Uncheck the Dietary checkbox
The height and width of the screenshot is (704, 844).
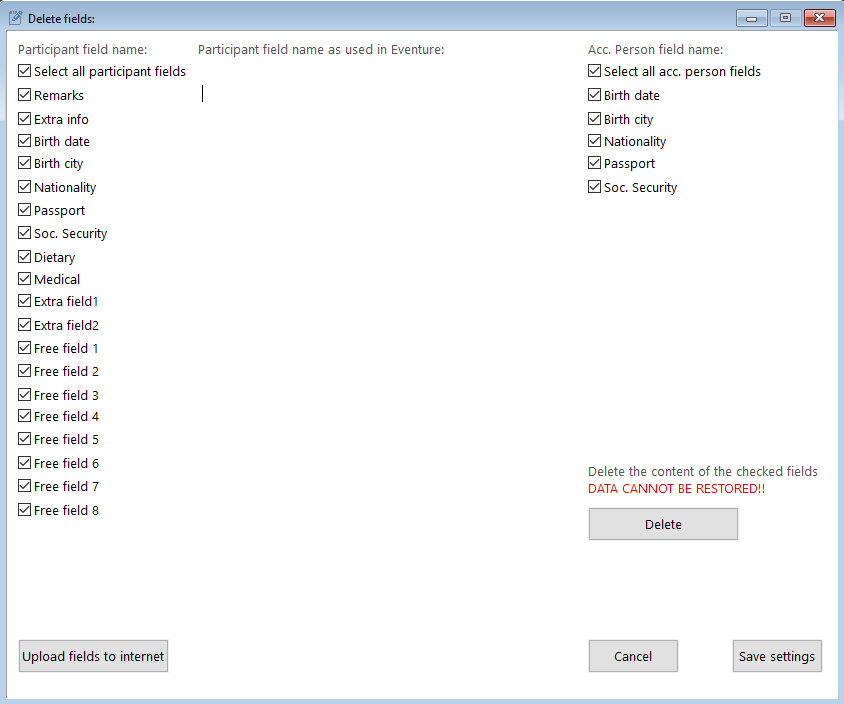[25, 257]
